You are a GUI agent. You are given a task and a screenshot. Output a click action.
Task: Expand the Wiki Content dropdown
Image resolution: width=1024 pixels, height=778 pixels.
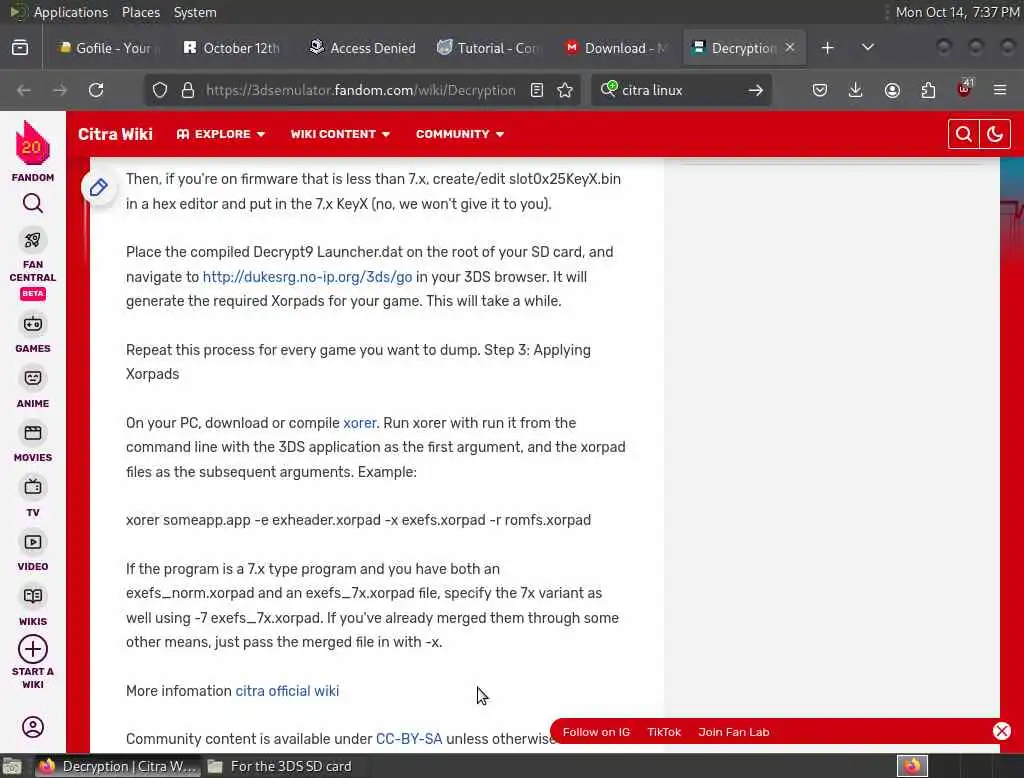pos(340,134)
